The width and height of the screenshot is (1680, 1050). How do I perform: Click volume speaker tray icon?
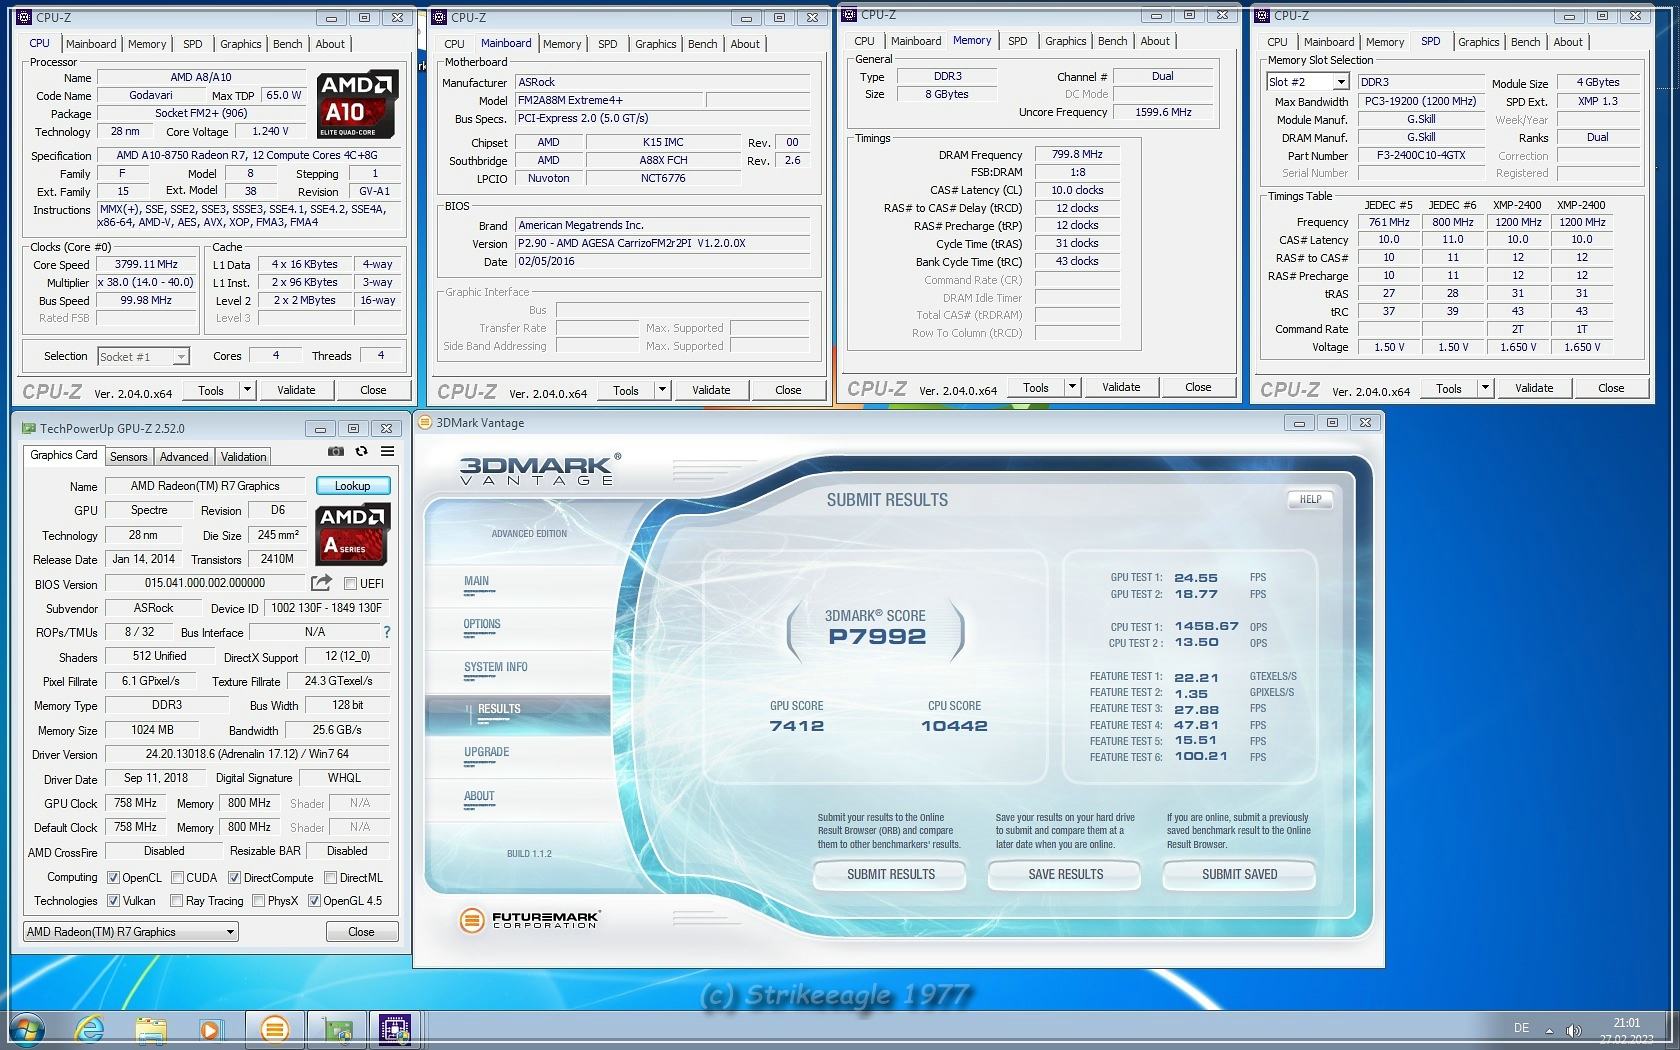click(x=1573, y=1030)
